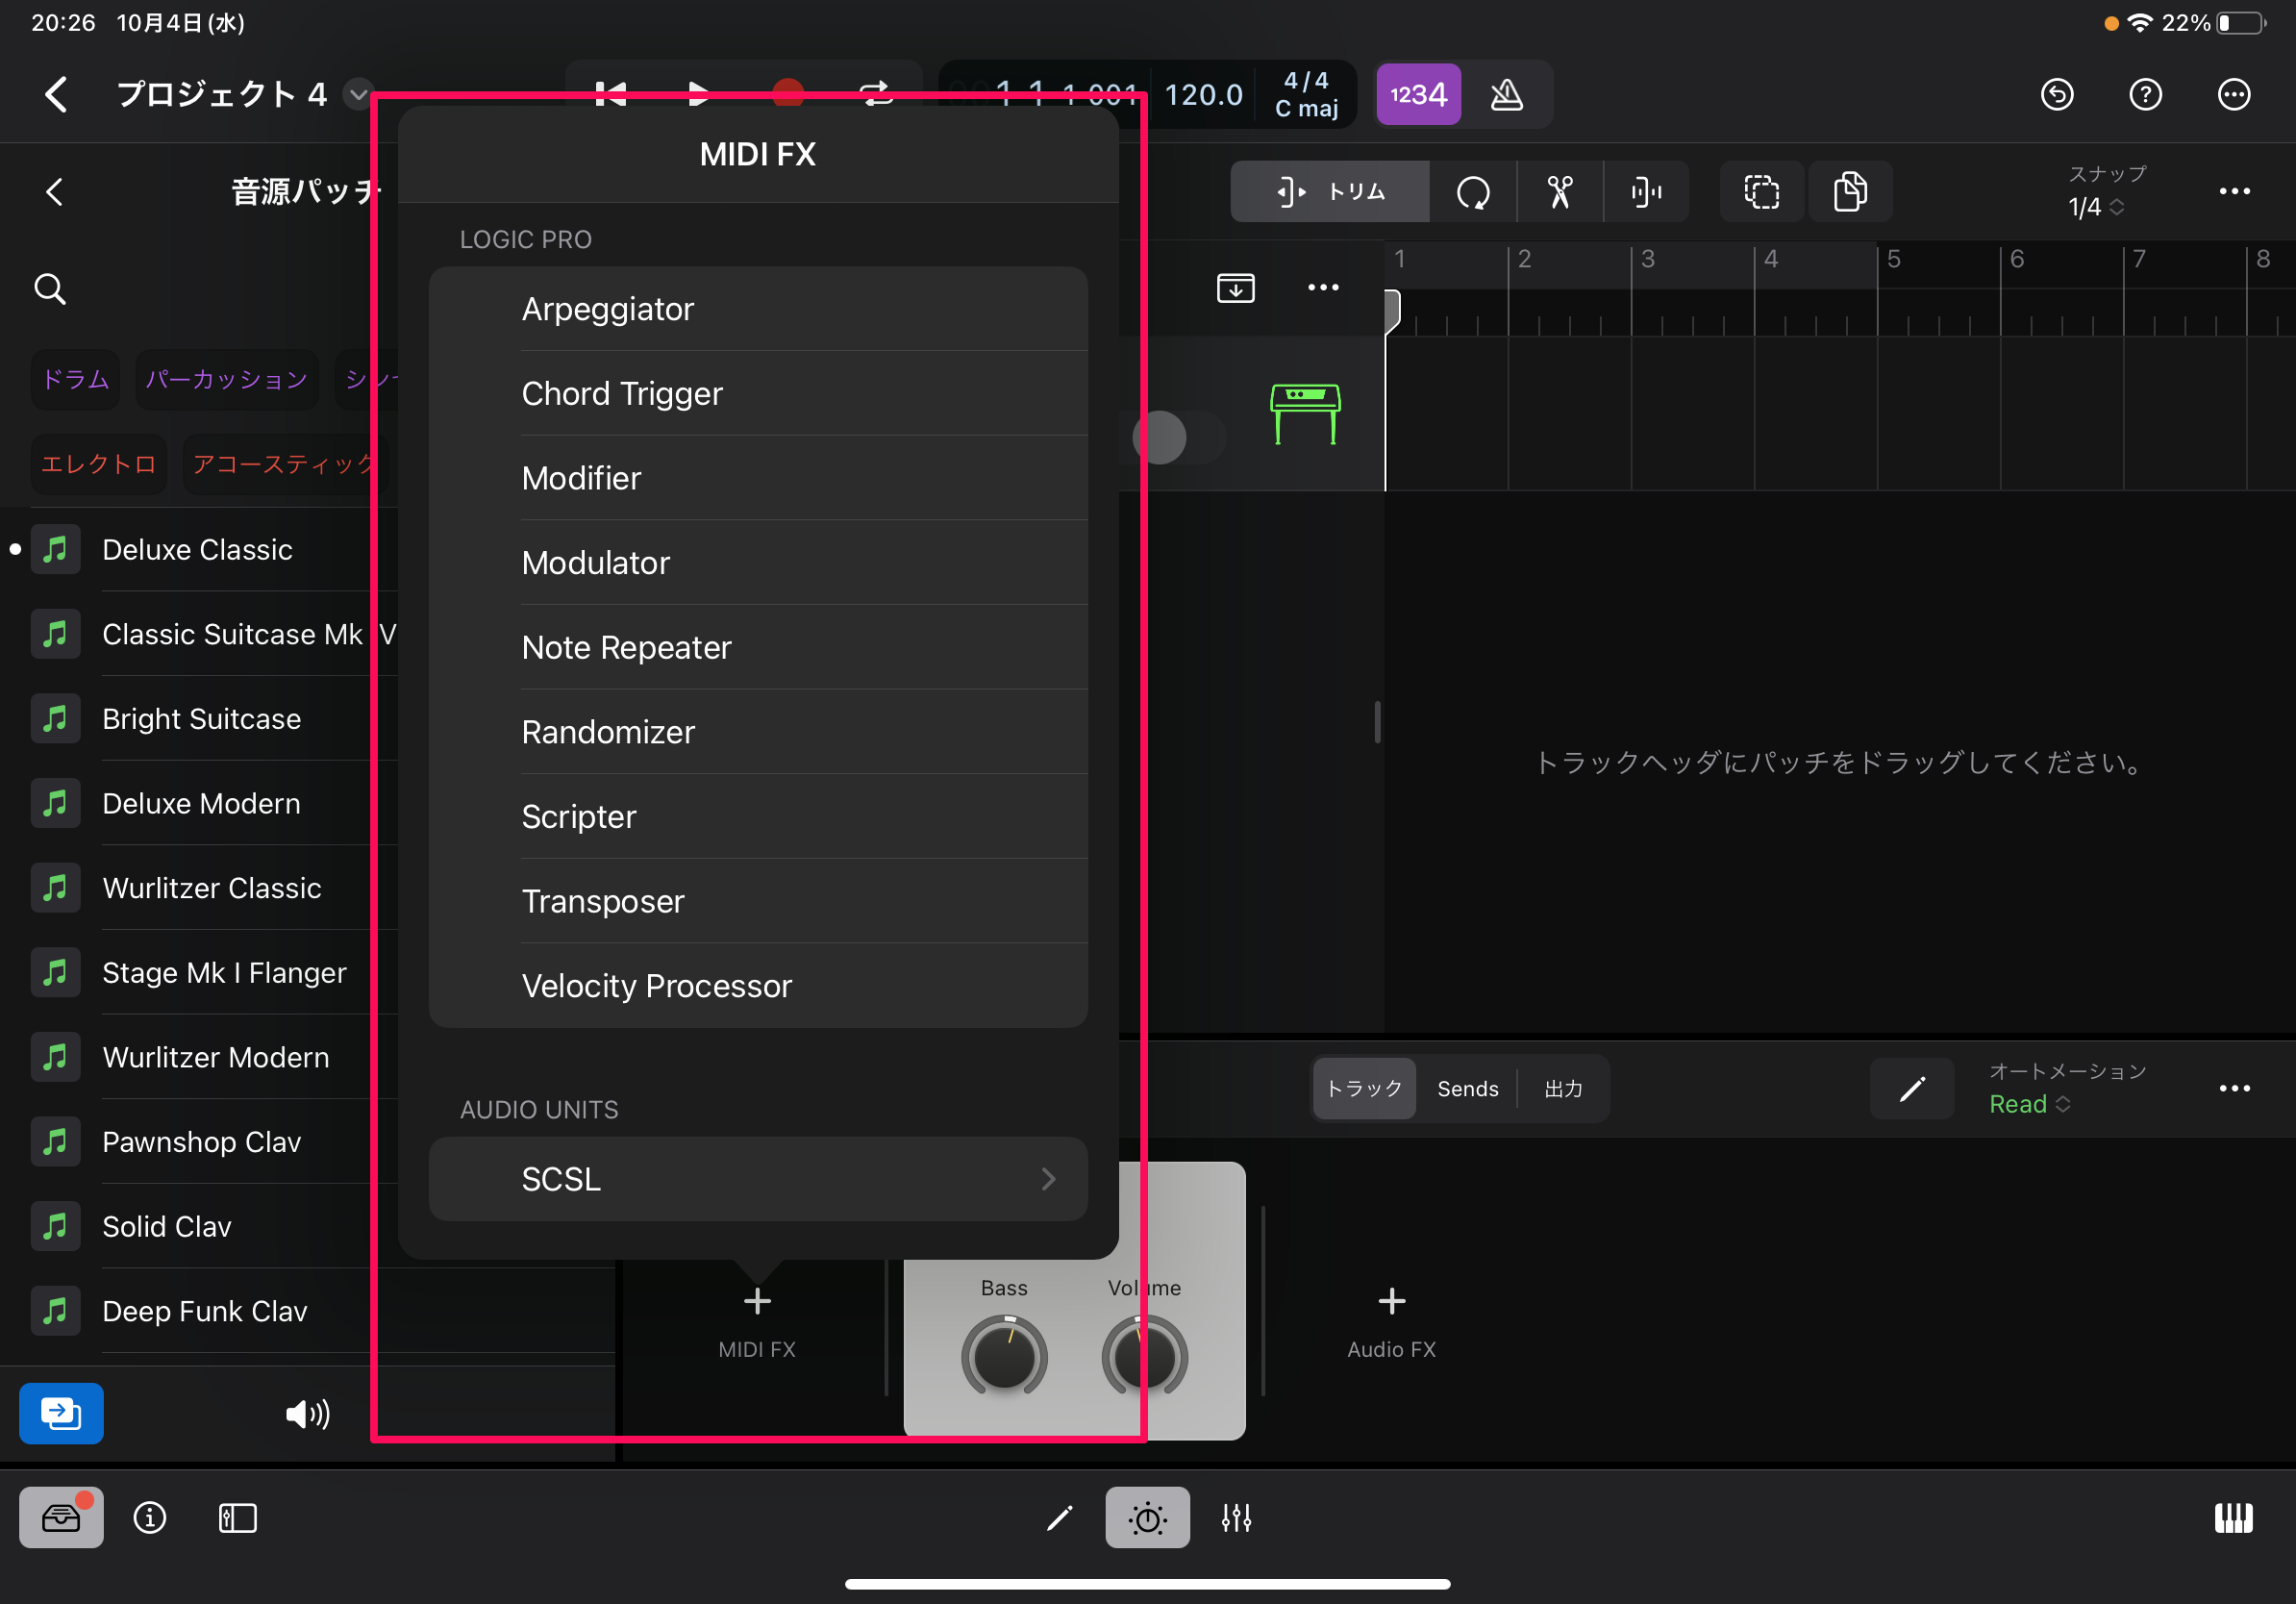The image size is (2296, 1604).
Task: Start playback
Action: pos(699,94)
